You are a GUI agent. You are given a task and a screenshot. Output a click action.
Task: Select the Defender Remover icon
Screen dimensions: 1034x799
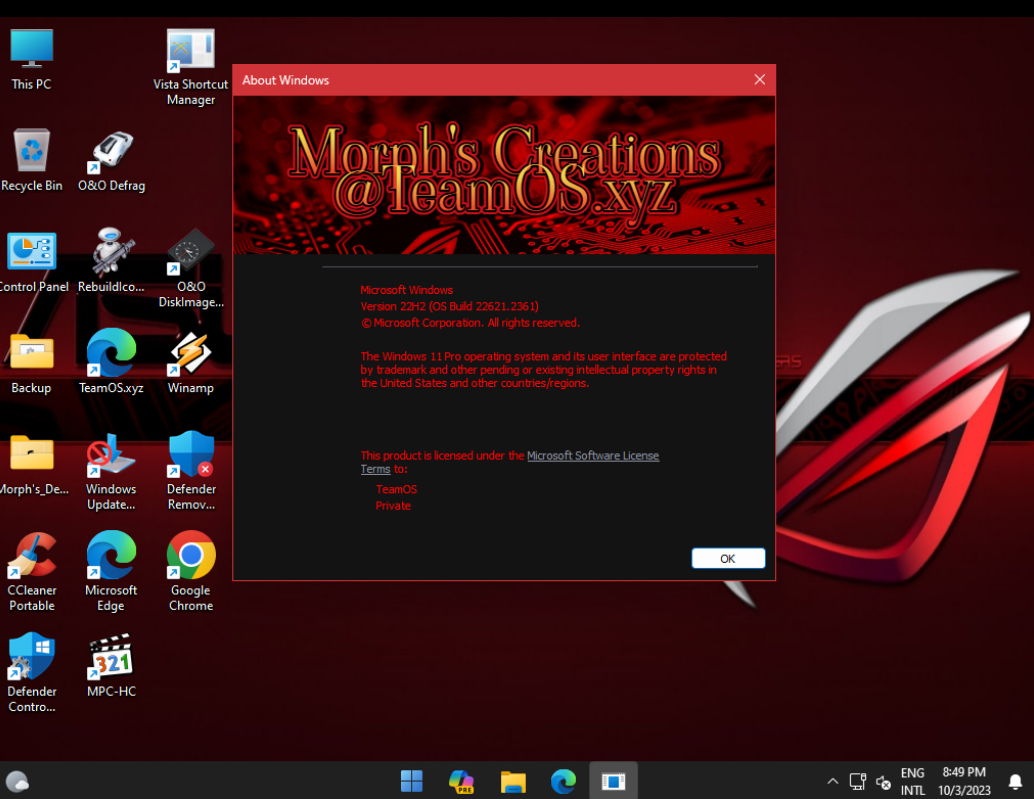191,471
